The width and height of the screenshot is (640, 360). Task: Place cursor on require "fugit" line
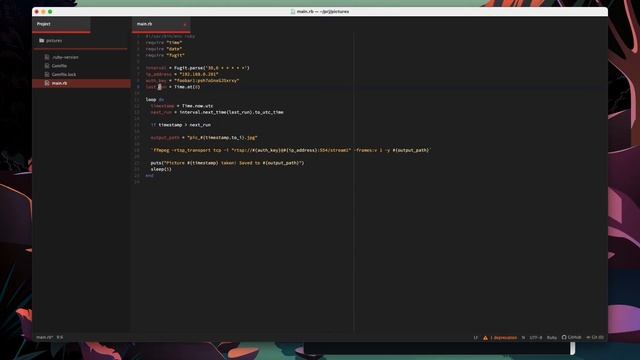point(165,55)
